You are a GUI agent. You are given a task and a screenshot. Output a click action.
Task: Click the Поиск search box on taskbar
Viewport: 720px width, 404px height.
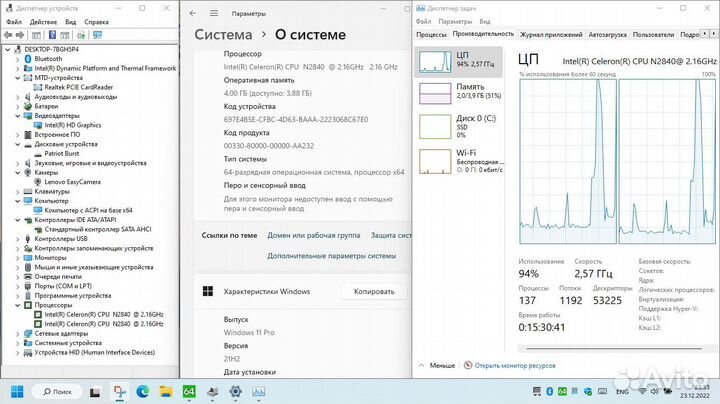[x=57, y=392]
